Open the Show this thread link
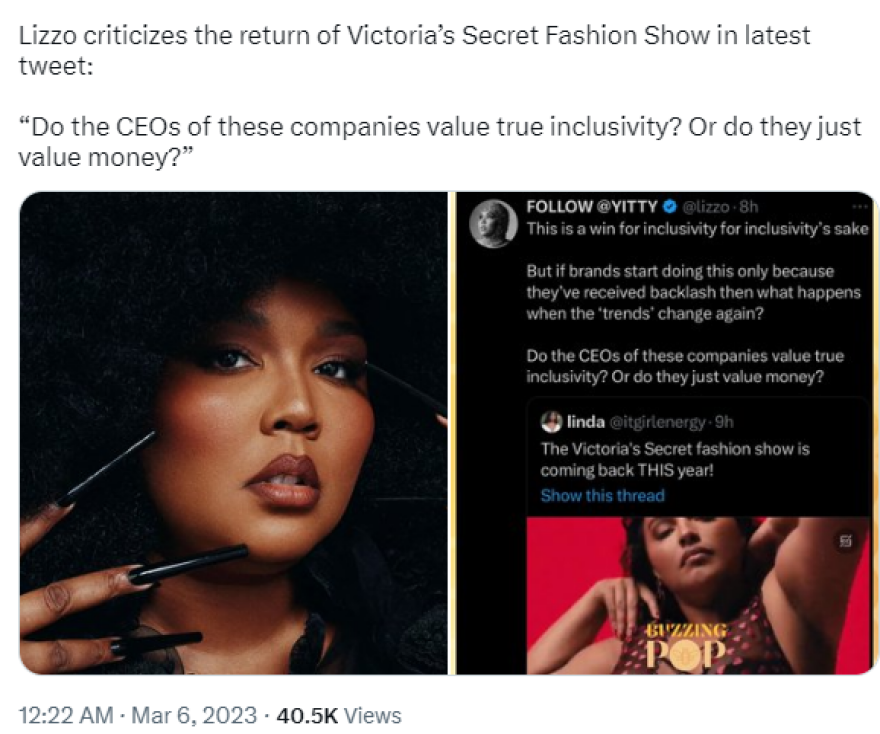Image resolution: width=880 pixels, height=734 pixels. coord(602,496)
